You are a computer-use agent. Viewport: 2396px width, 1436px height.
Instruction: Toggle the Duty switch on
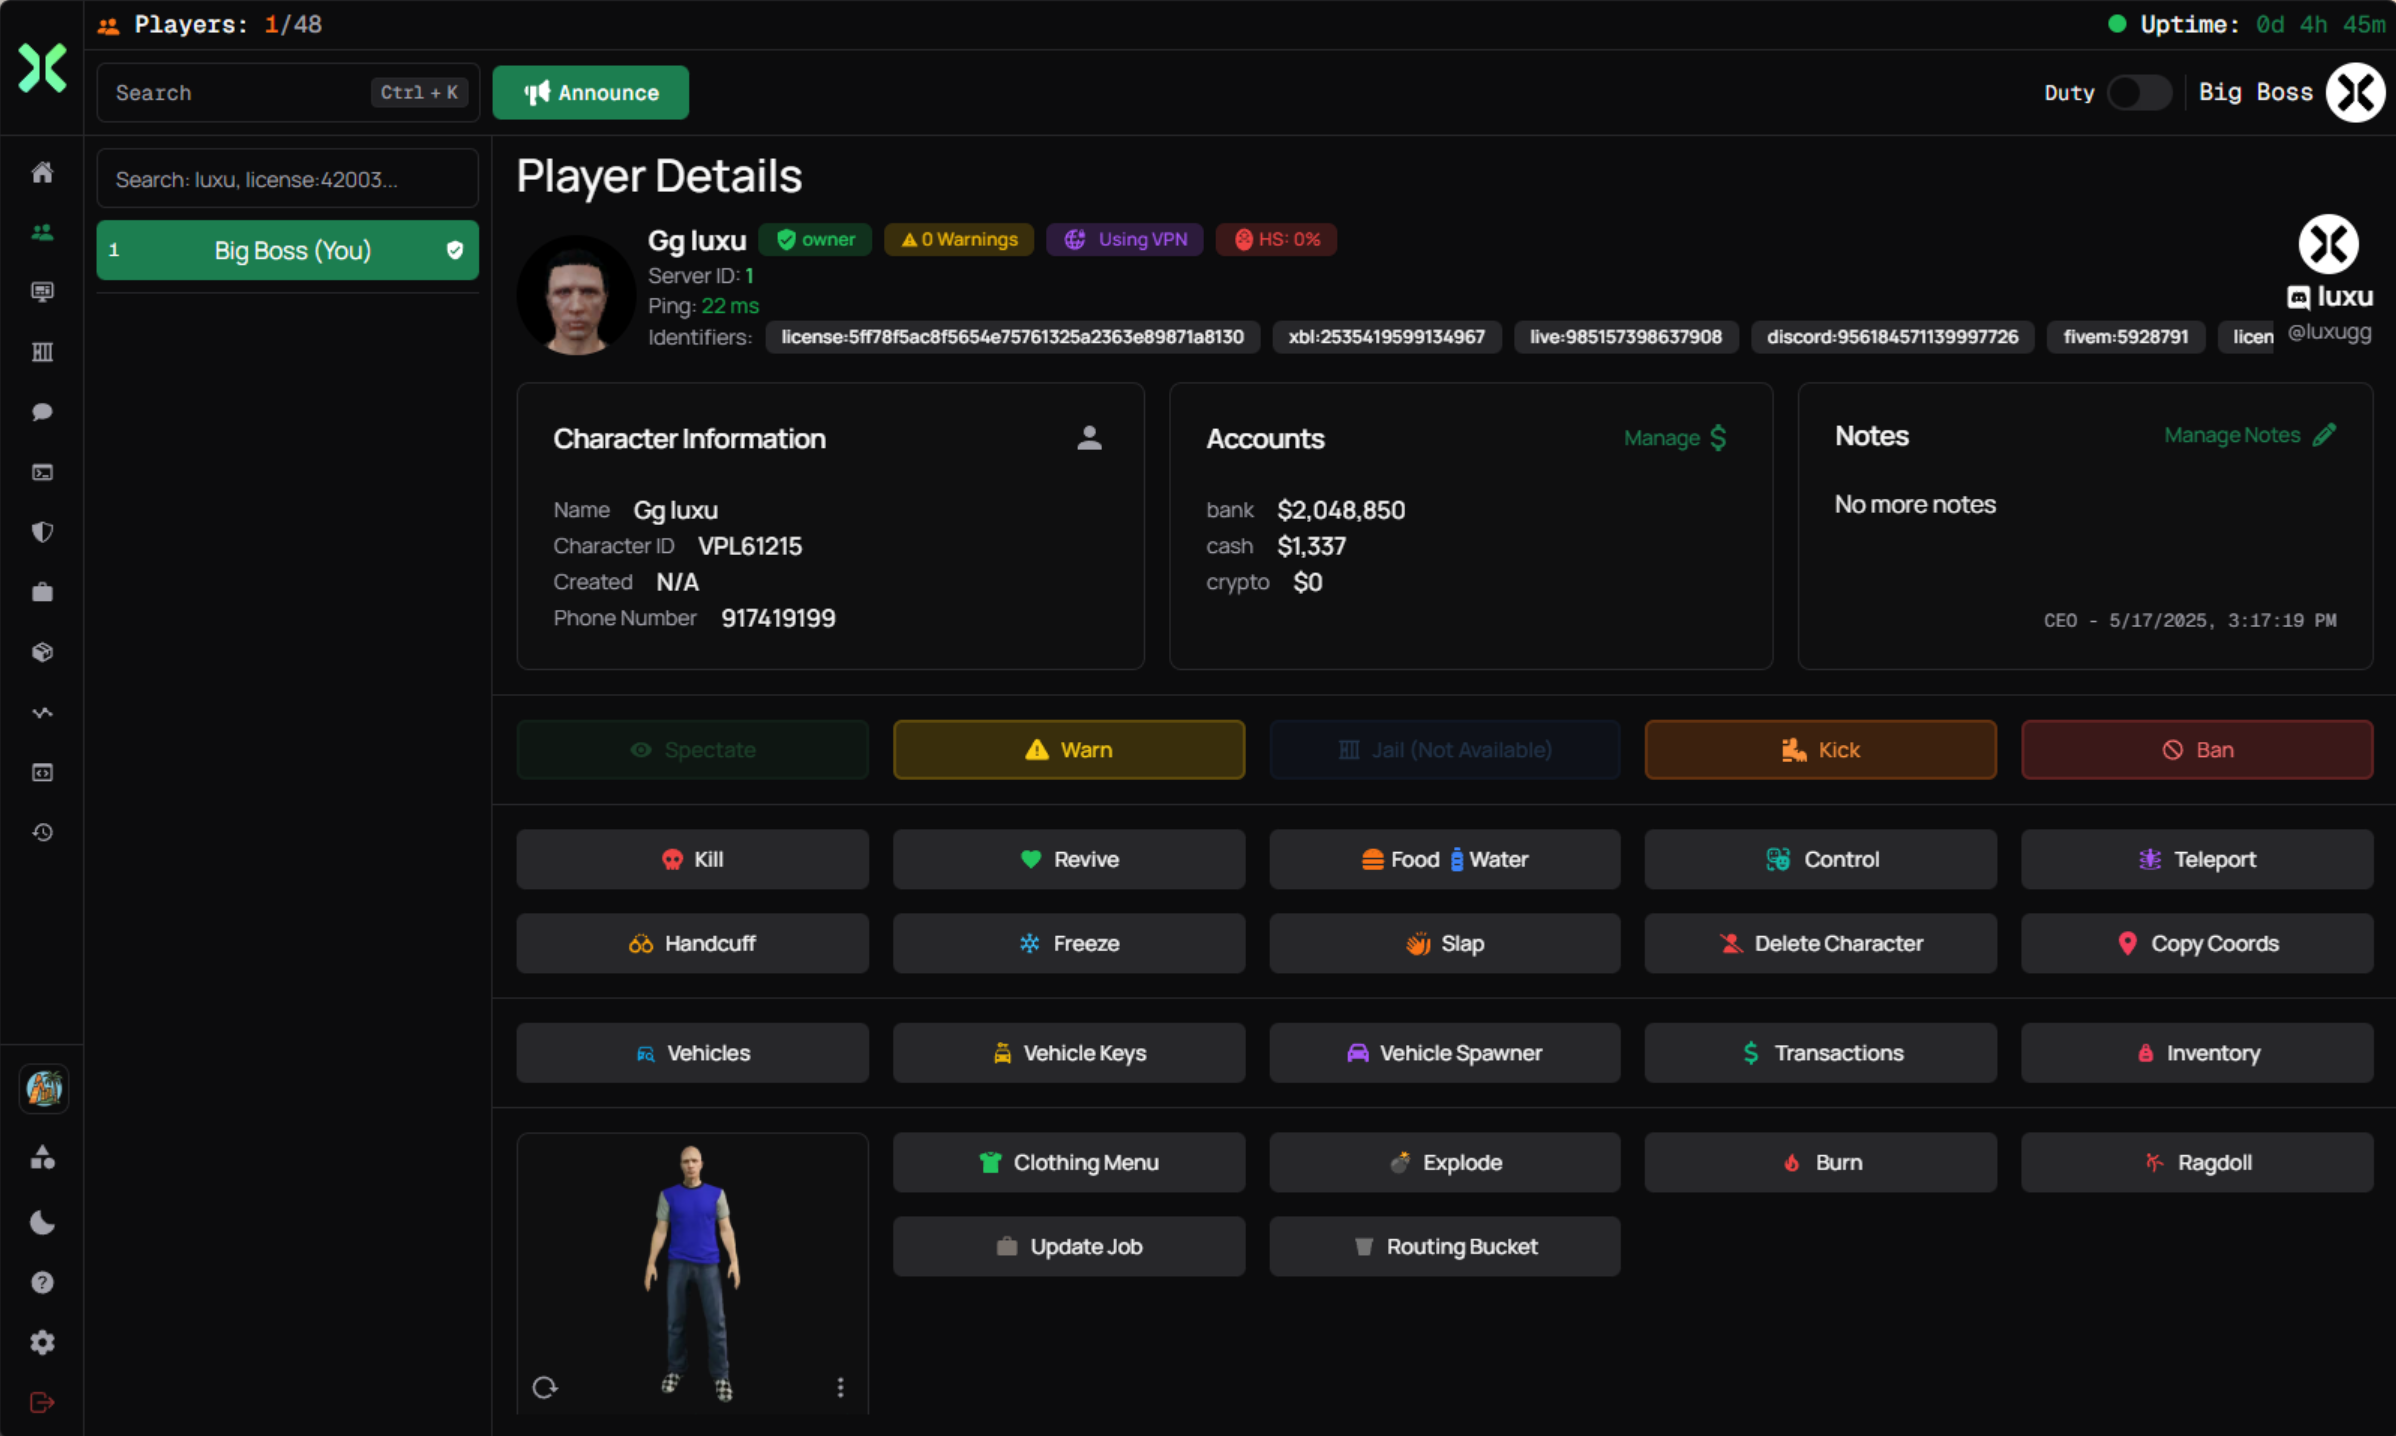click(2139, 92)
